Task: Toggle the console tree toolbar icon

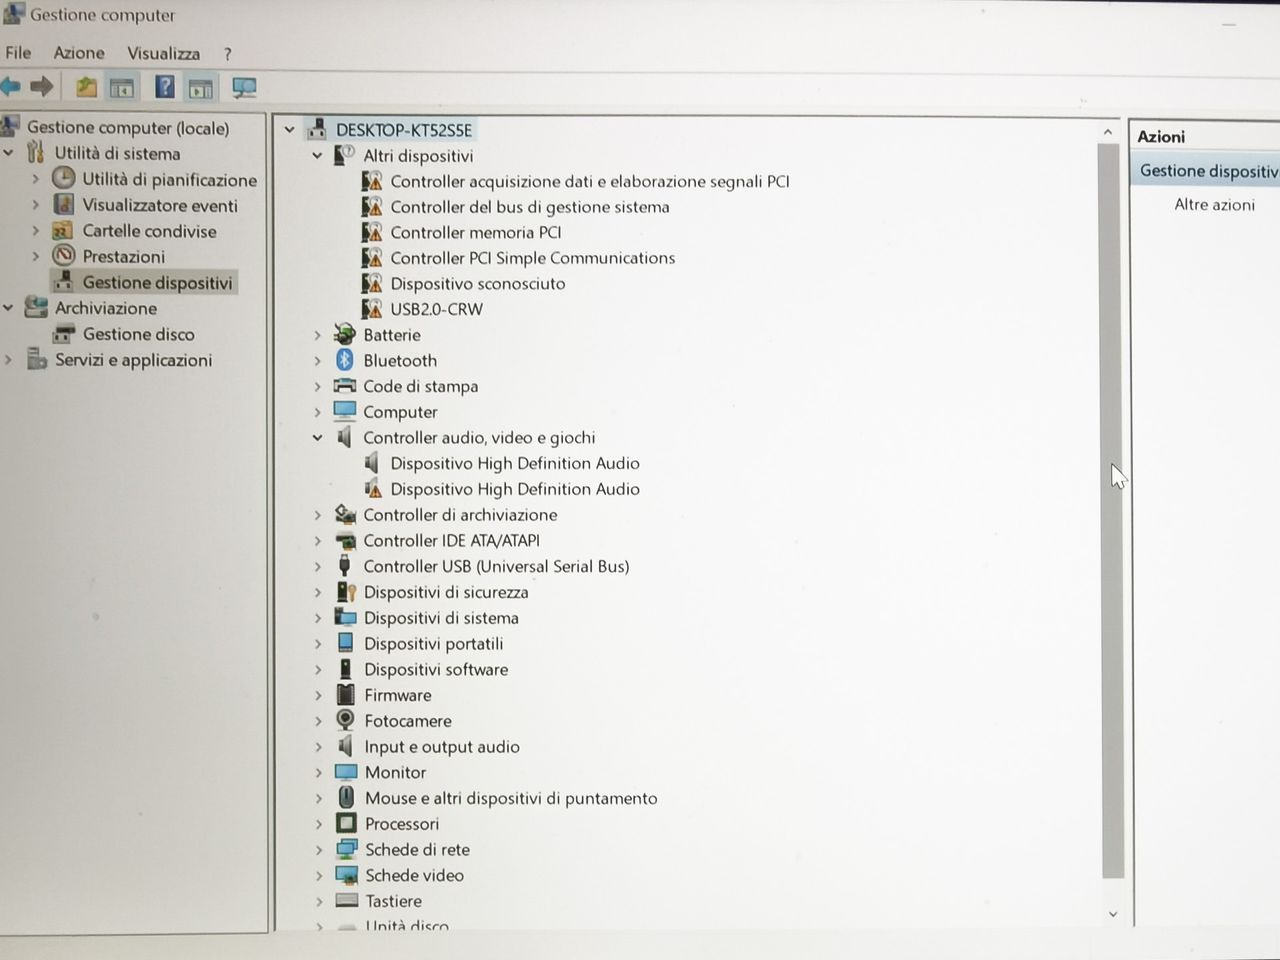Action: coord(122,89)
